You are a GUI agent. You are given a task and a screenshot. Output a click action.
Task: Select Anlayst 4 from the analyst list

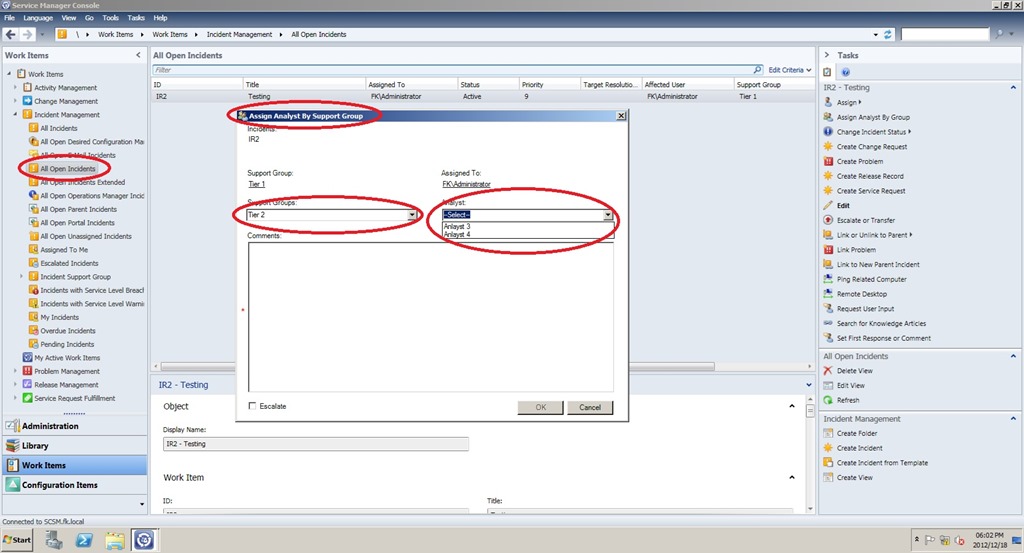457,235
